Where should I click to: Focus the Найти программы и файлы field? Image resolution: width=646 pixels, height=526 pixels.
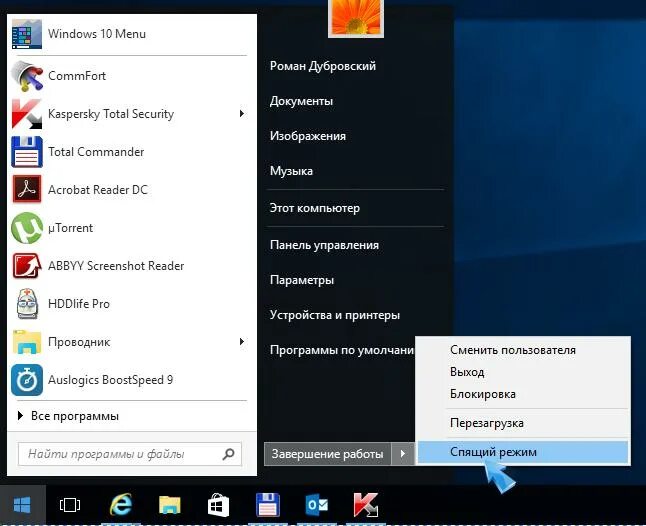(x=130, y=454)
